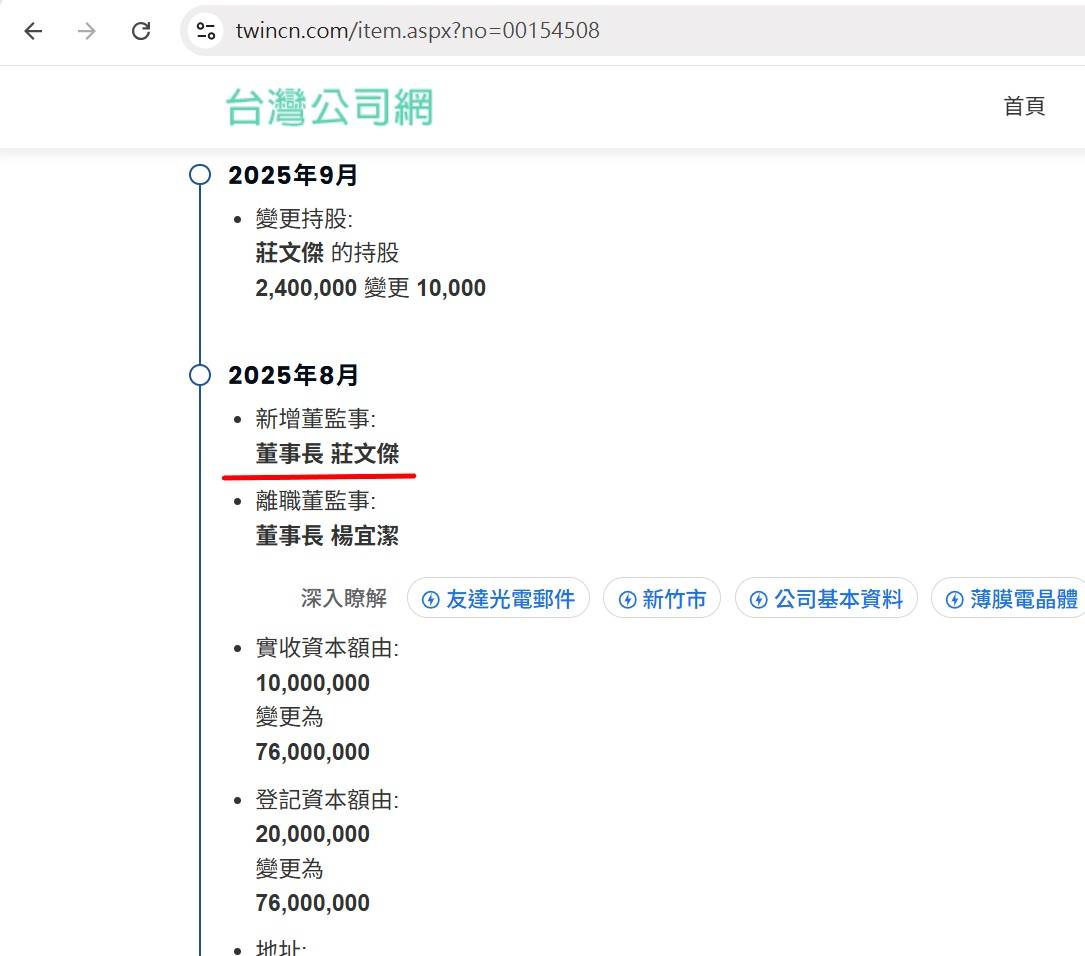
Task: Click the 深入瞭解 label
Action: coord(343,599)
